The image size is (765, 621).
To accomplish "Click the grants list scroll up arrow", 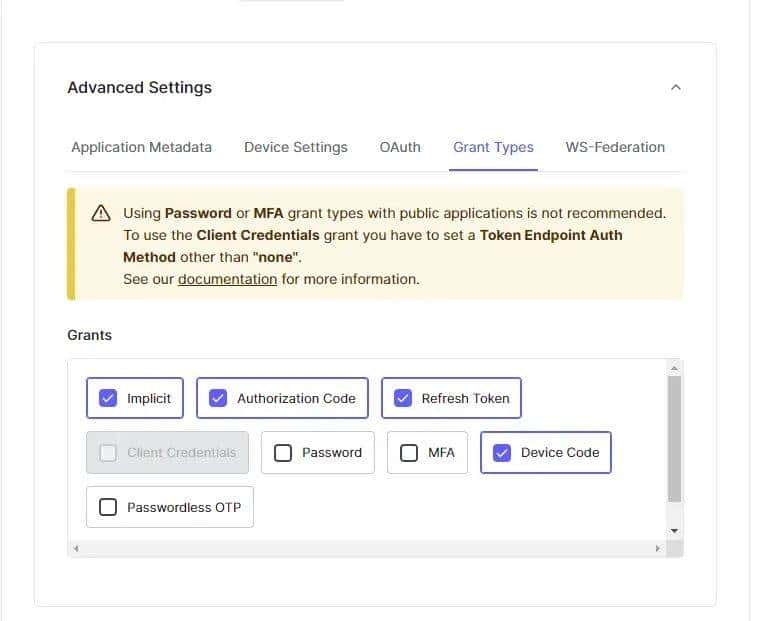I will (675, 368).
